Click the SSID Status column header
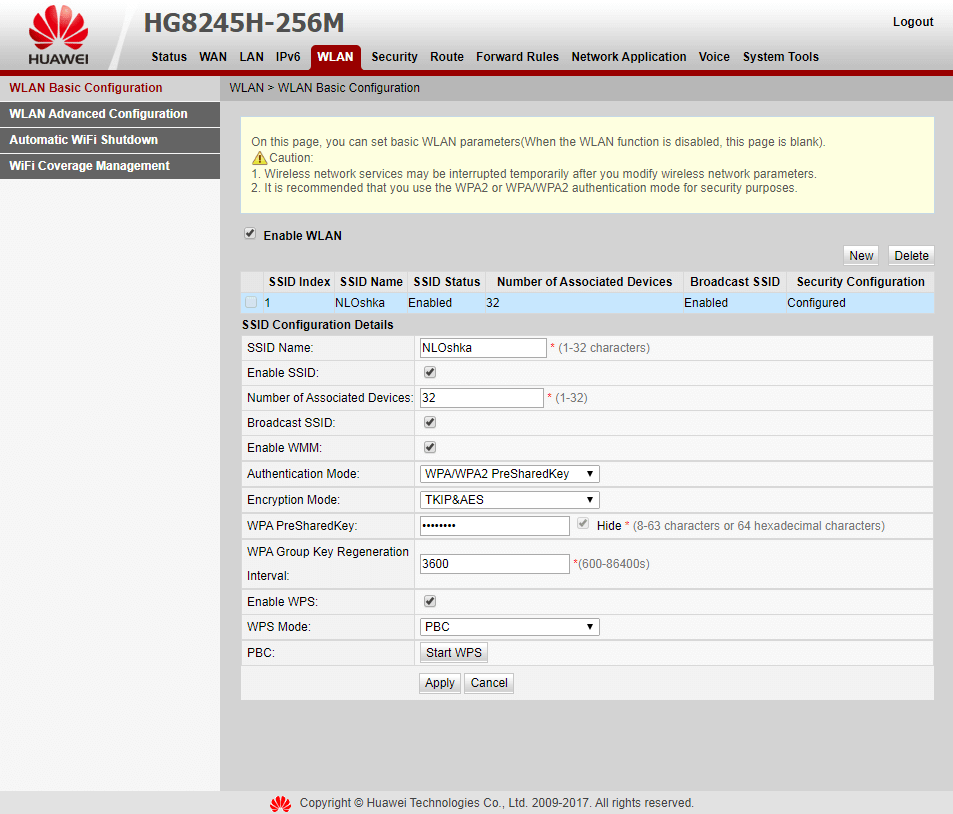The image size is (953, 814). tap(447, 282)
